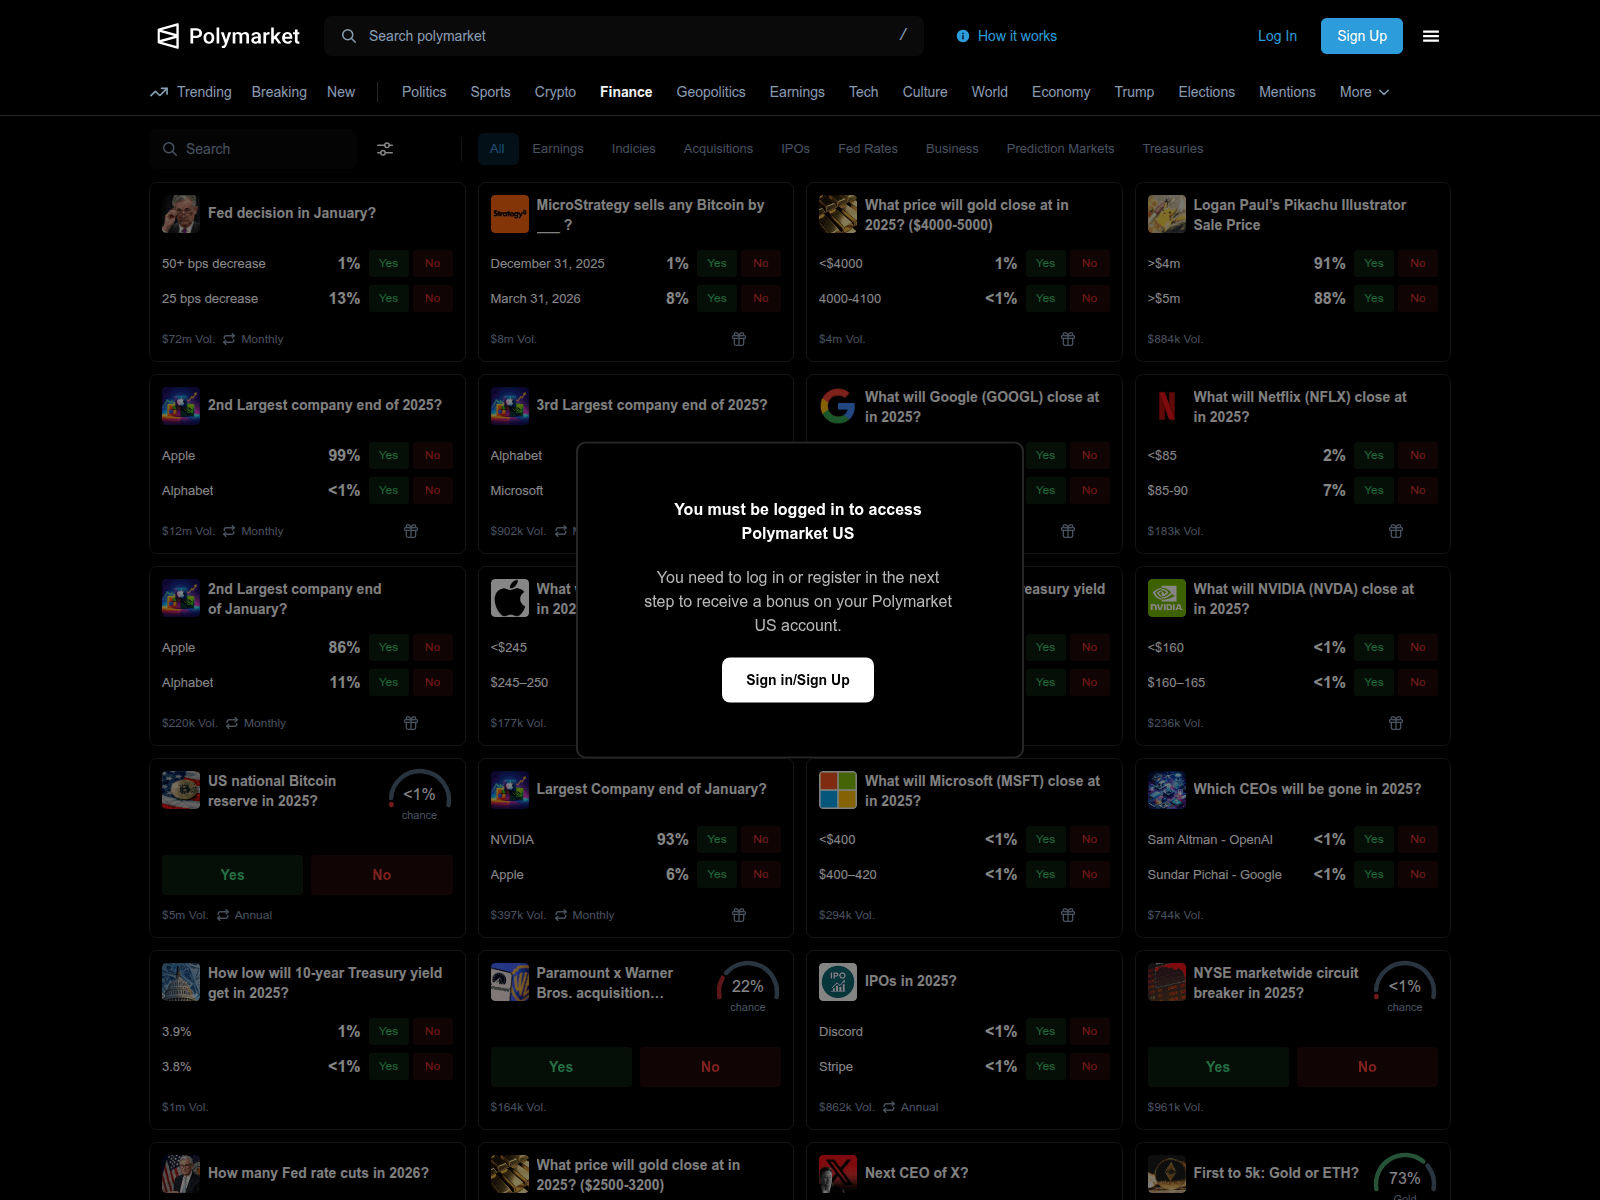Click gift icon on Microsoft close card

pos(1068,915)
